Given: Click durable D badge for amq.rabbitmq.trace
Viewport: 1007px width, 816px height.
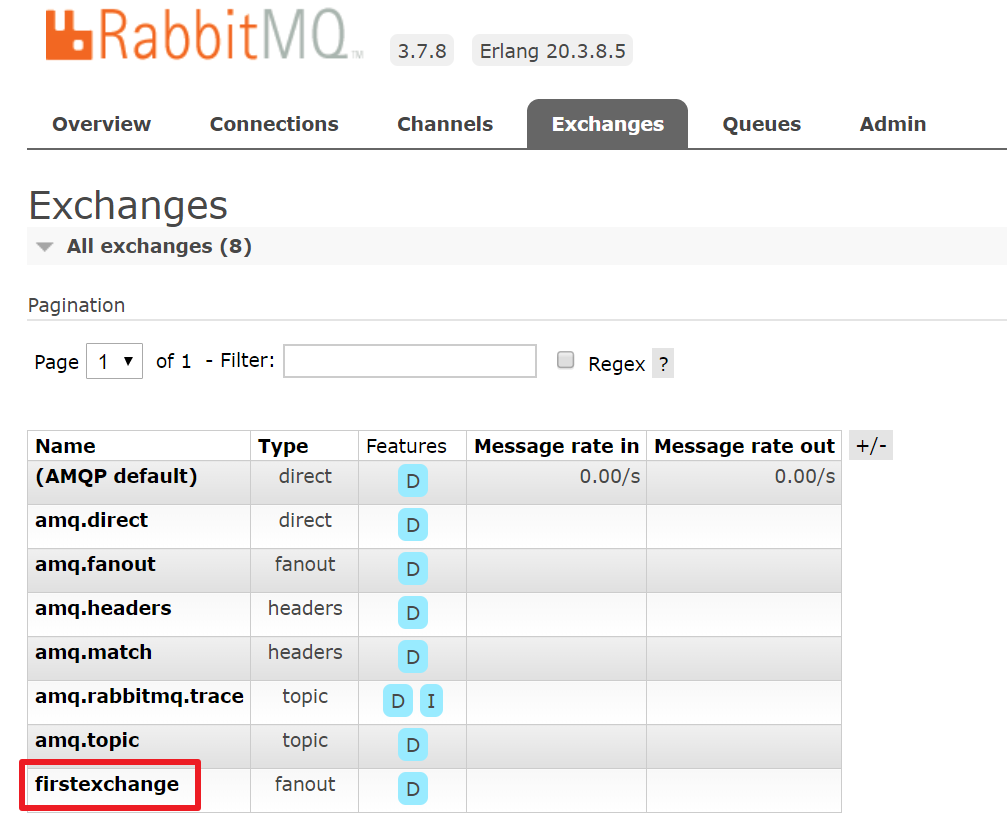Looking at the screenshot, I should tap(398, 701).
